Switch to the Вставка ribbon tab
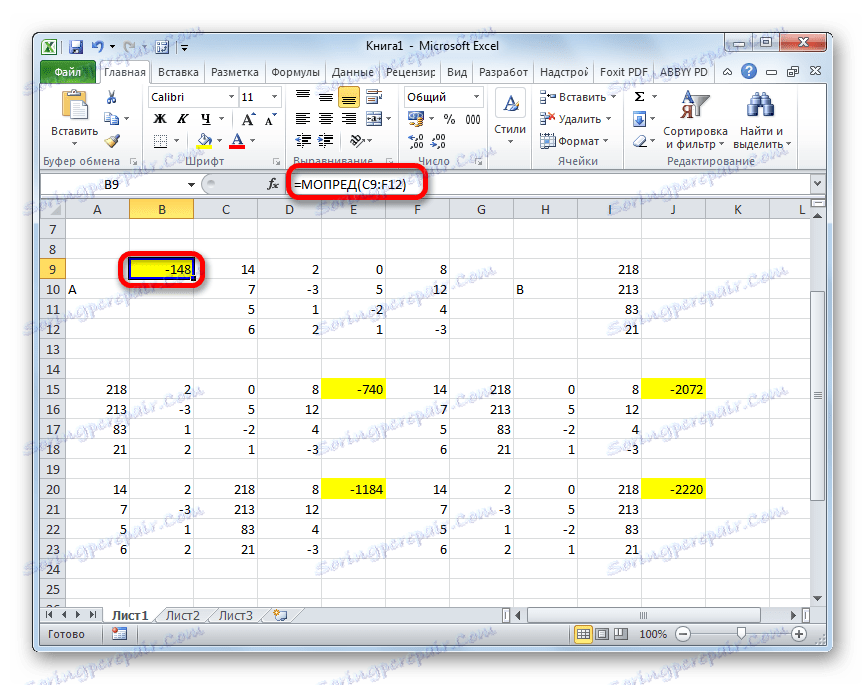This screenshot has height=685, width=866. [x=178, y=72]
